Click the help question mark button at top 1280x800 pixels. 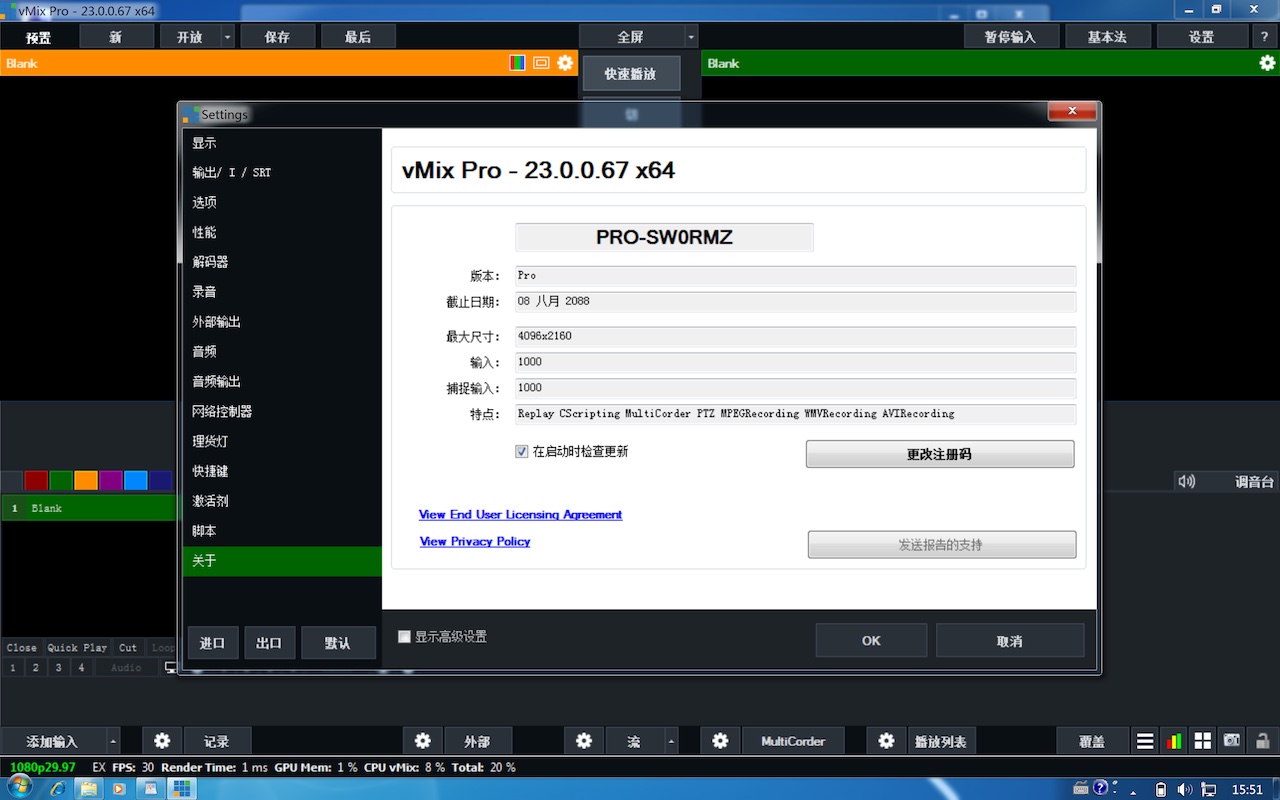tap(1264, 37)
